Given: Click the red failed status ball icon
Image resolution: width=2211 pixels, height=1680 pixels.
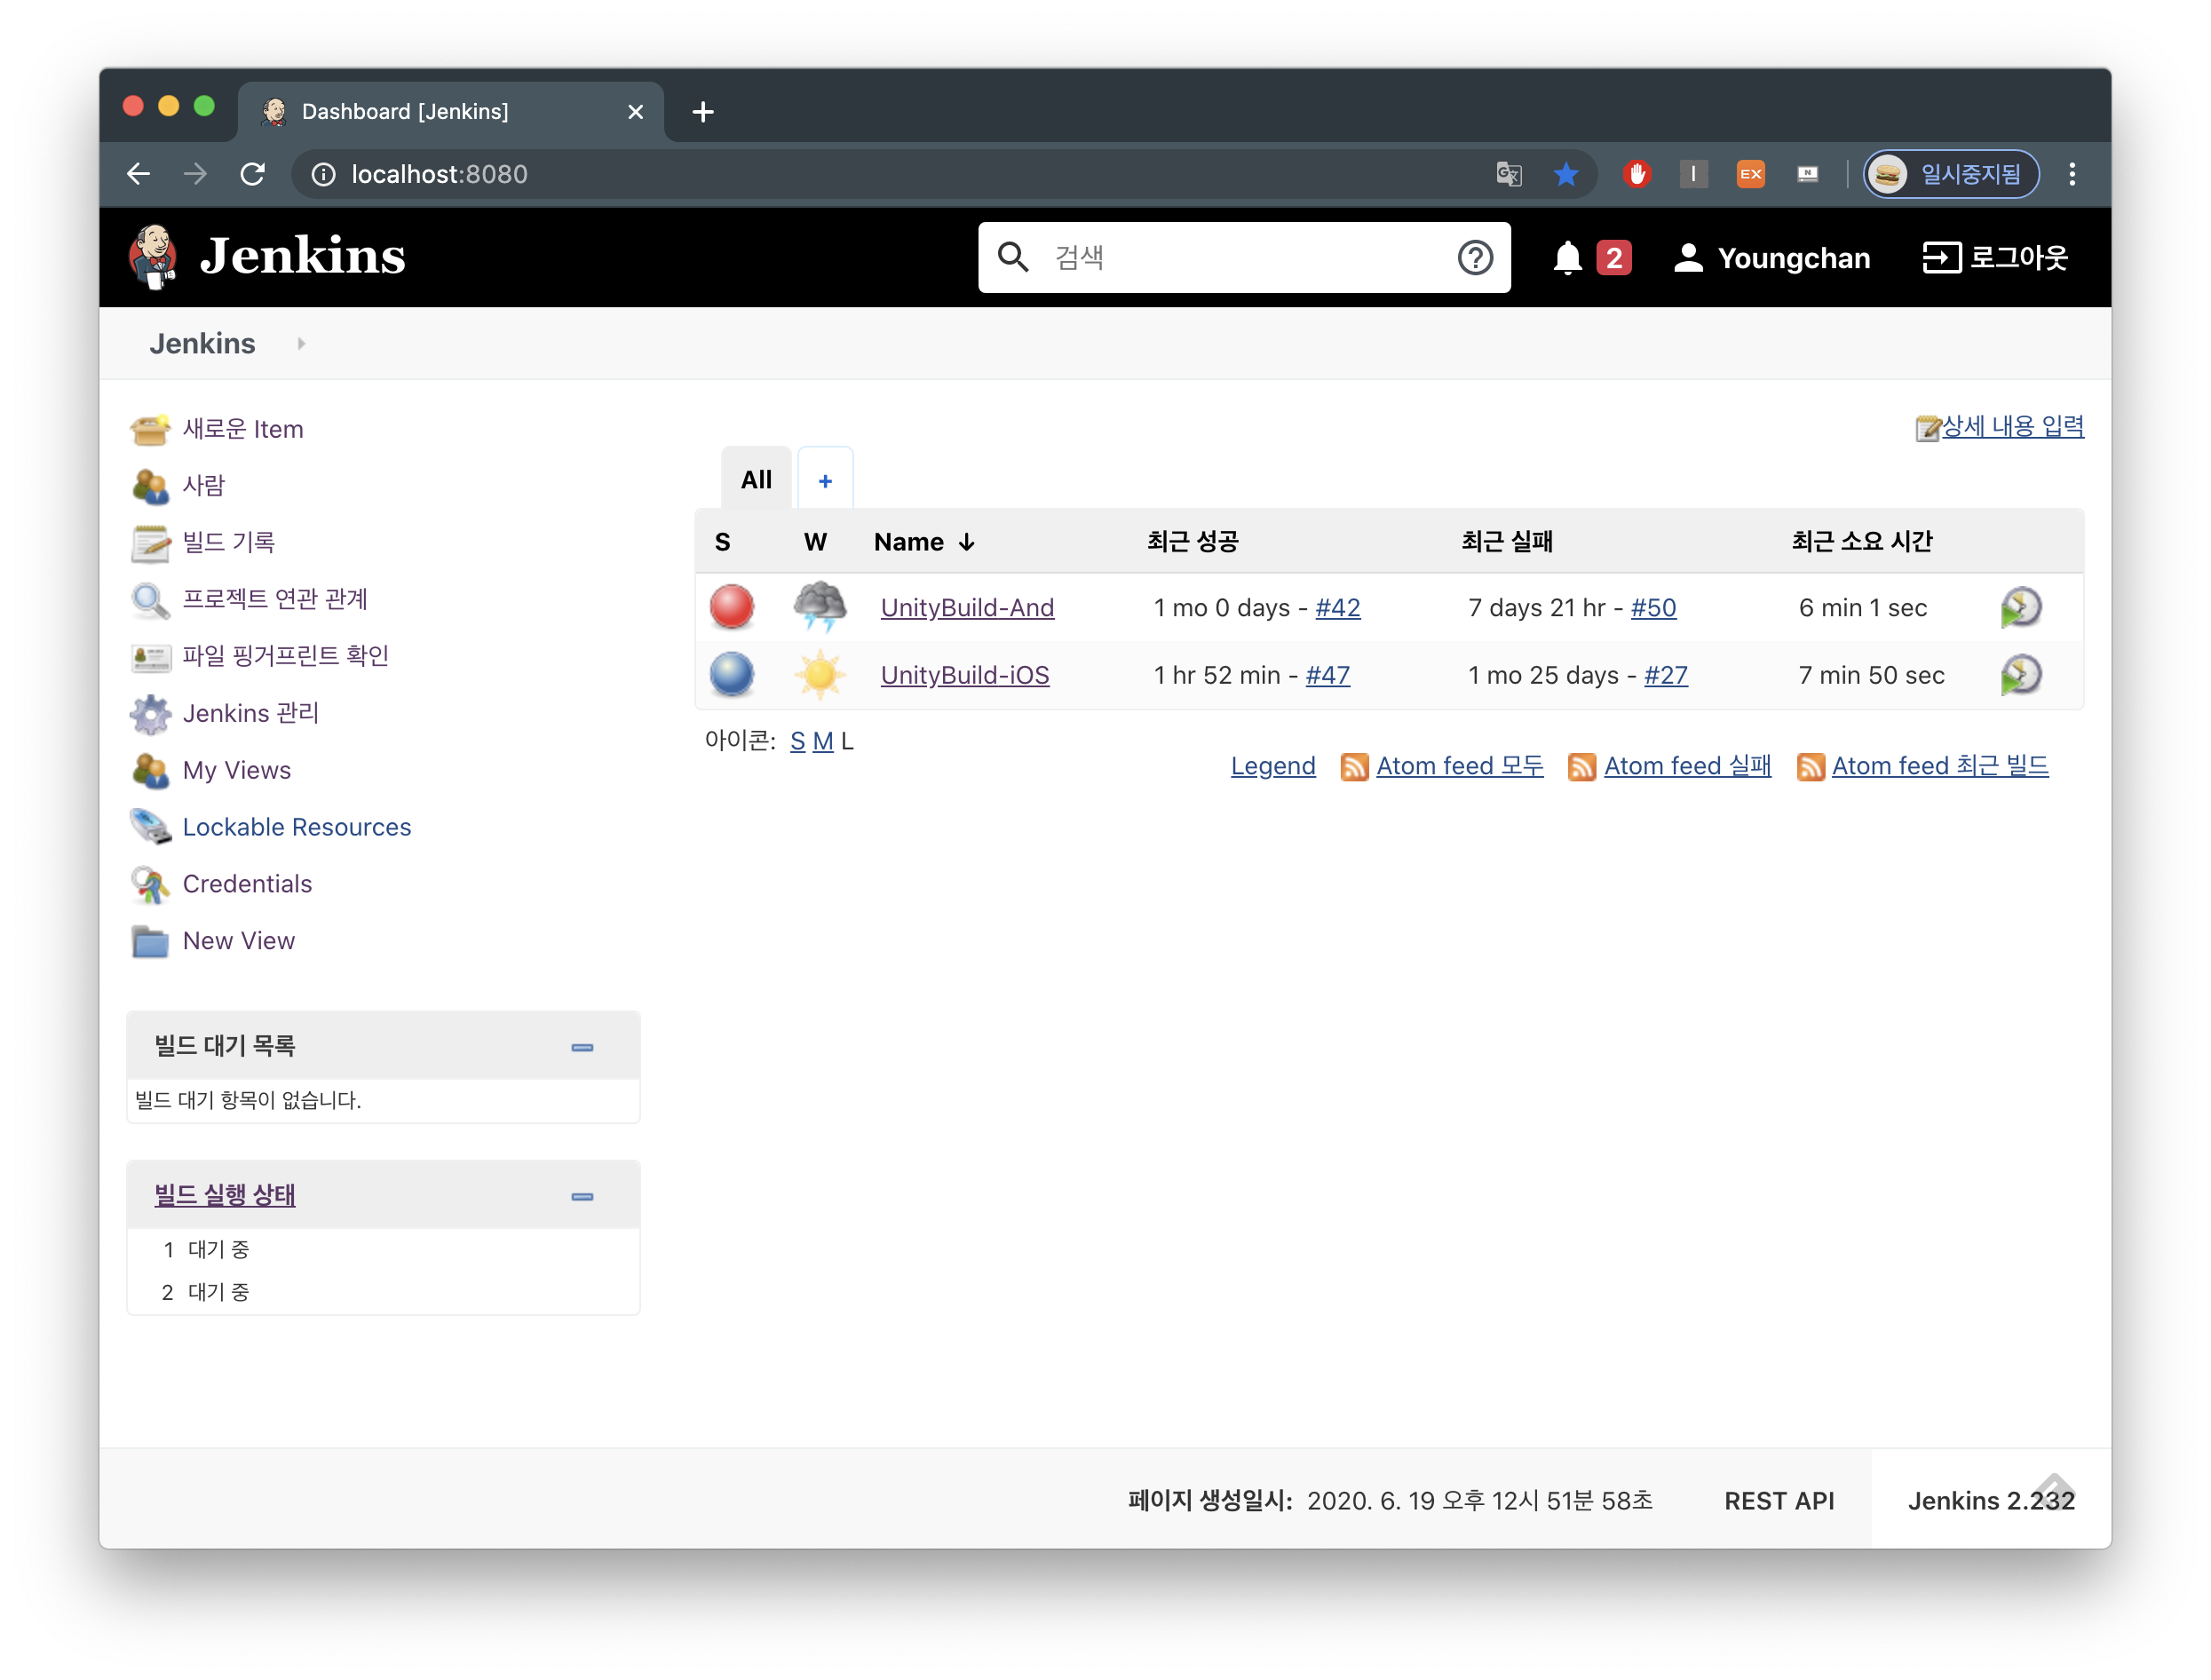Looking at the screenshot, I should coord(731,607).
